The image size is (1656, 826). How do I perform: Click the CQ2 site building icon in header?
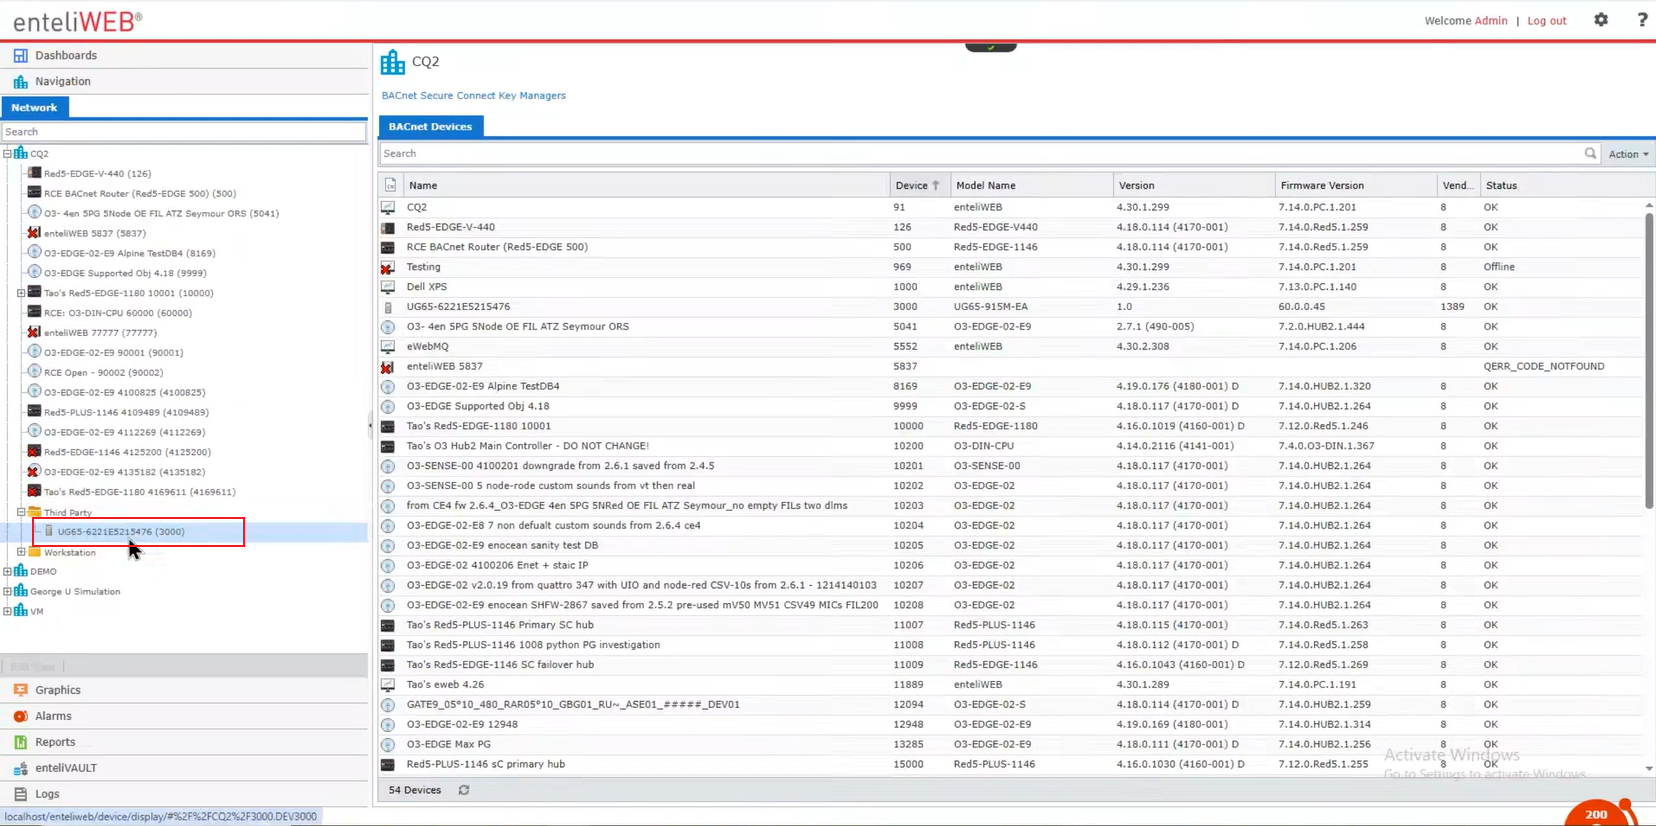tap(393, 62)
